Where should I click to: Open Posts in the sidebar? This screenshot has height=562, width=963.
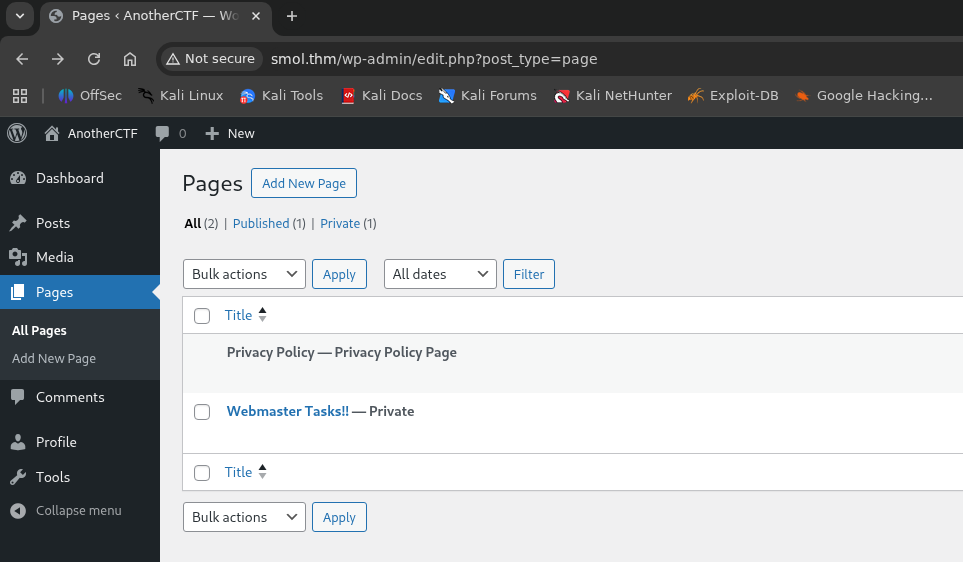pos(80,223)
